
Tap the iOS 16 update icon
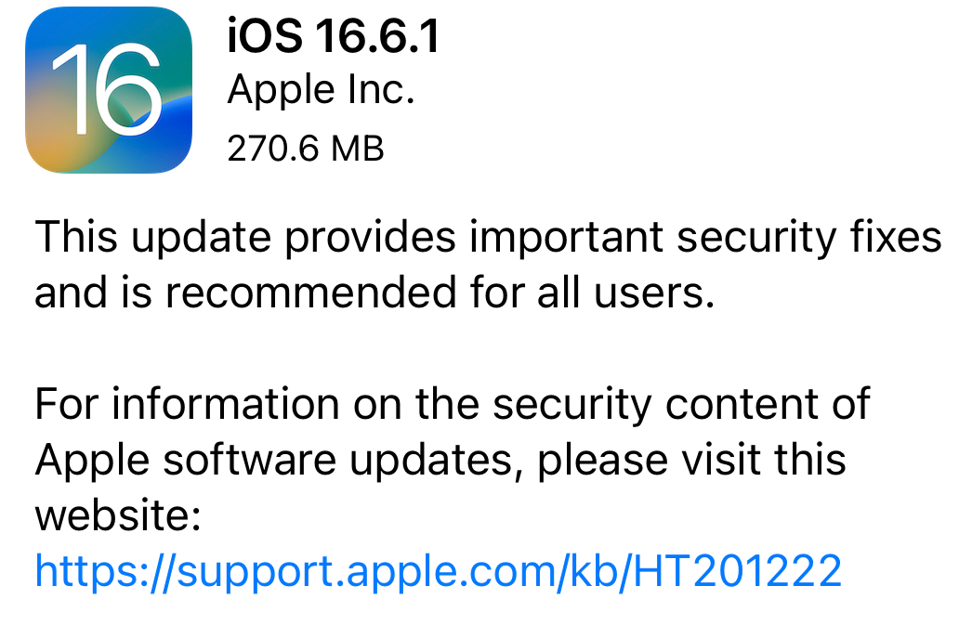tap(109, 90)
